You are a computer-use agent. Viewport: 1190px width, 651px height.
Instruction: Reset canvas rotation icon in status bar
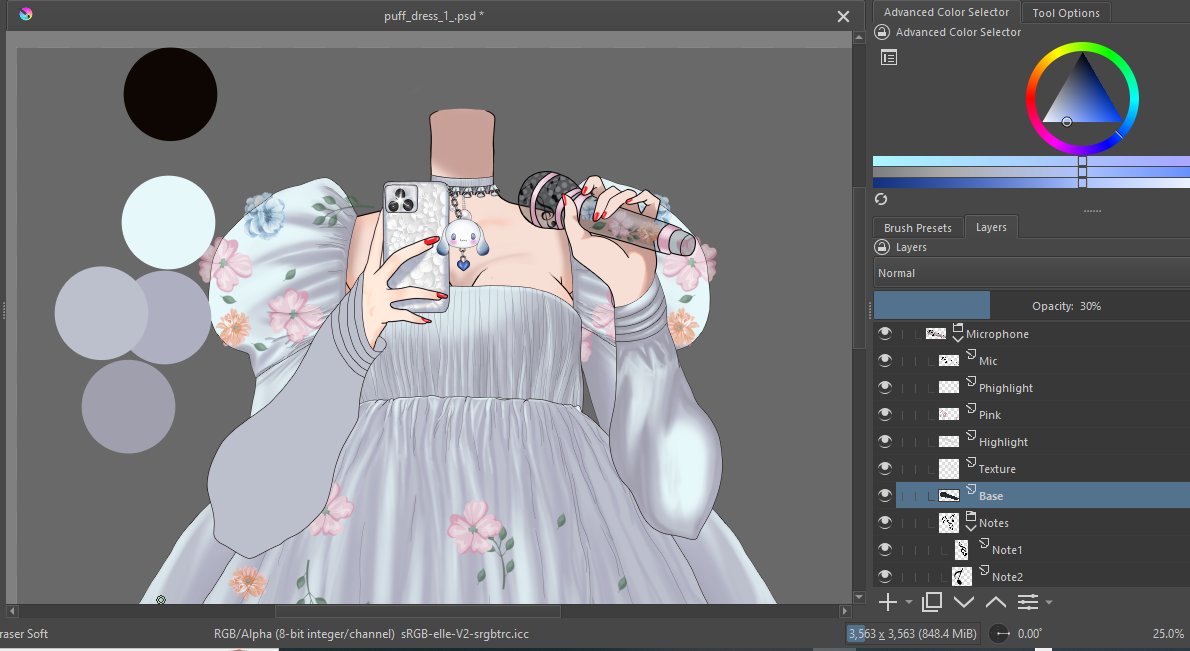(x=1000, y=634)
